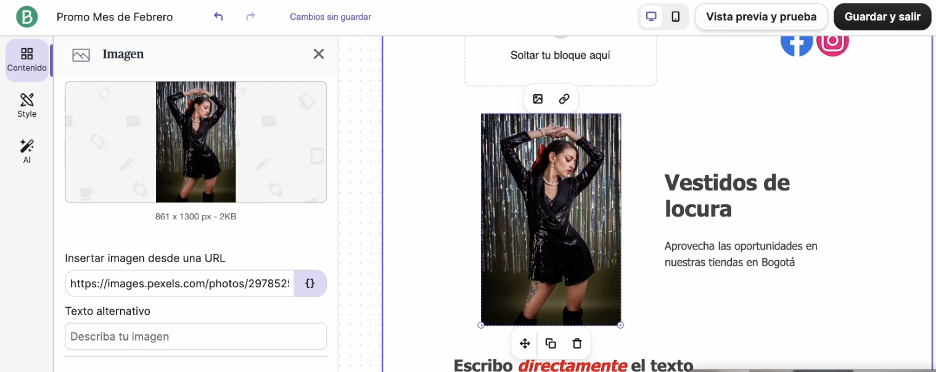Duplicate the image block
Image resolution: width=936 pixels, height=372 pixels.
pyautogui.click(x=551, y=343)
